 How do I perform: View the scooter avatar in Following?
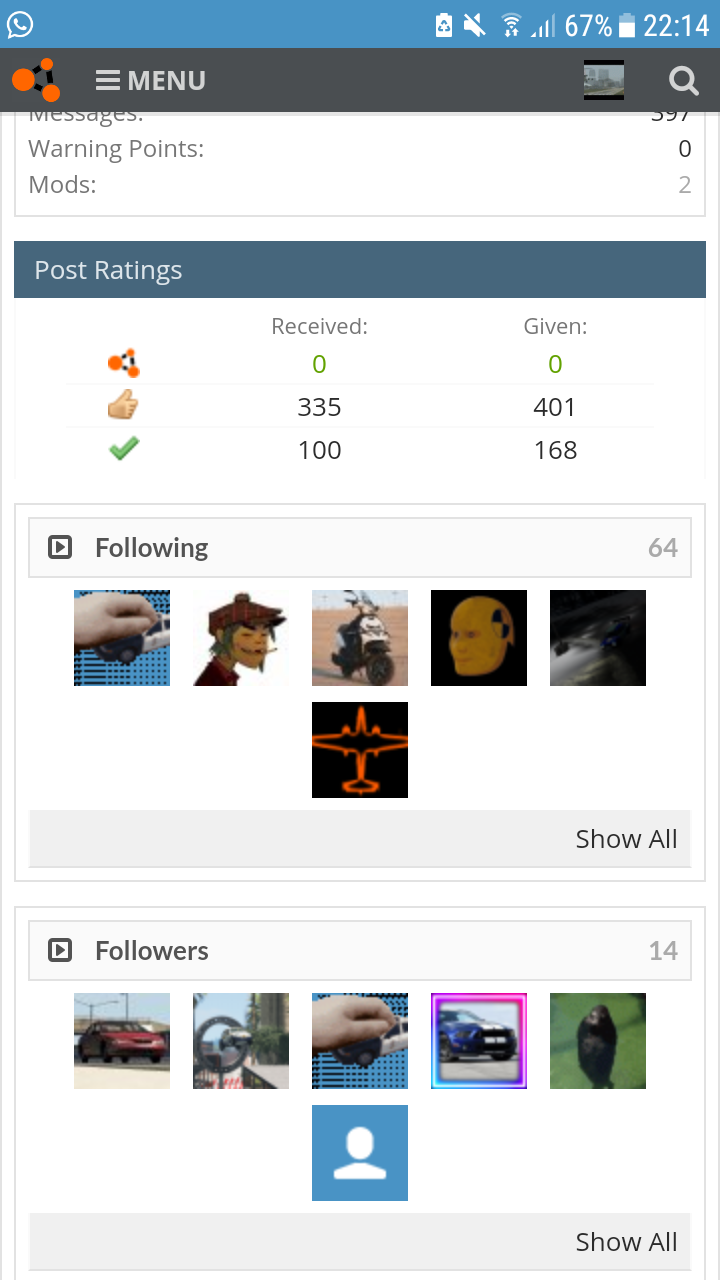[x=360, y=638]
